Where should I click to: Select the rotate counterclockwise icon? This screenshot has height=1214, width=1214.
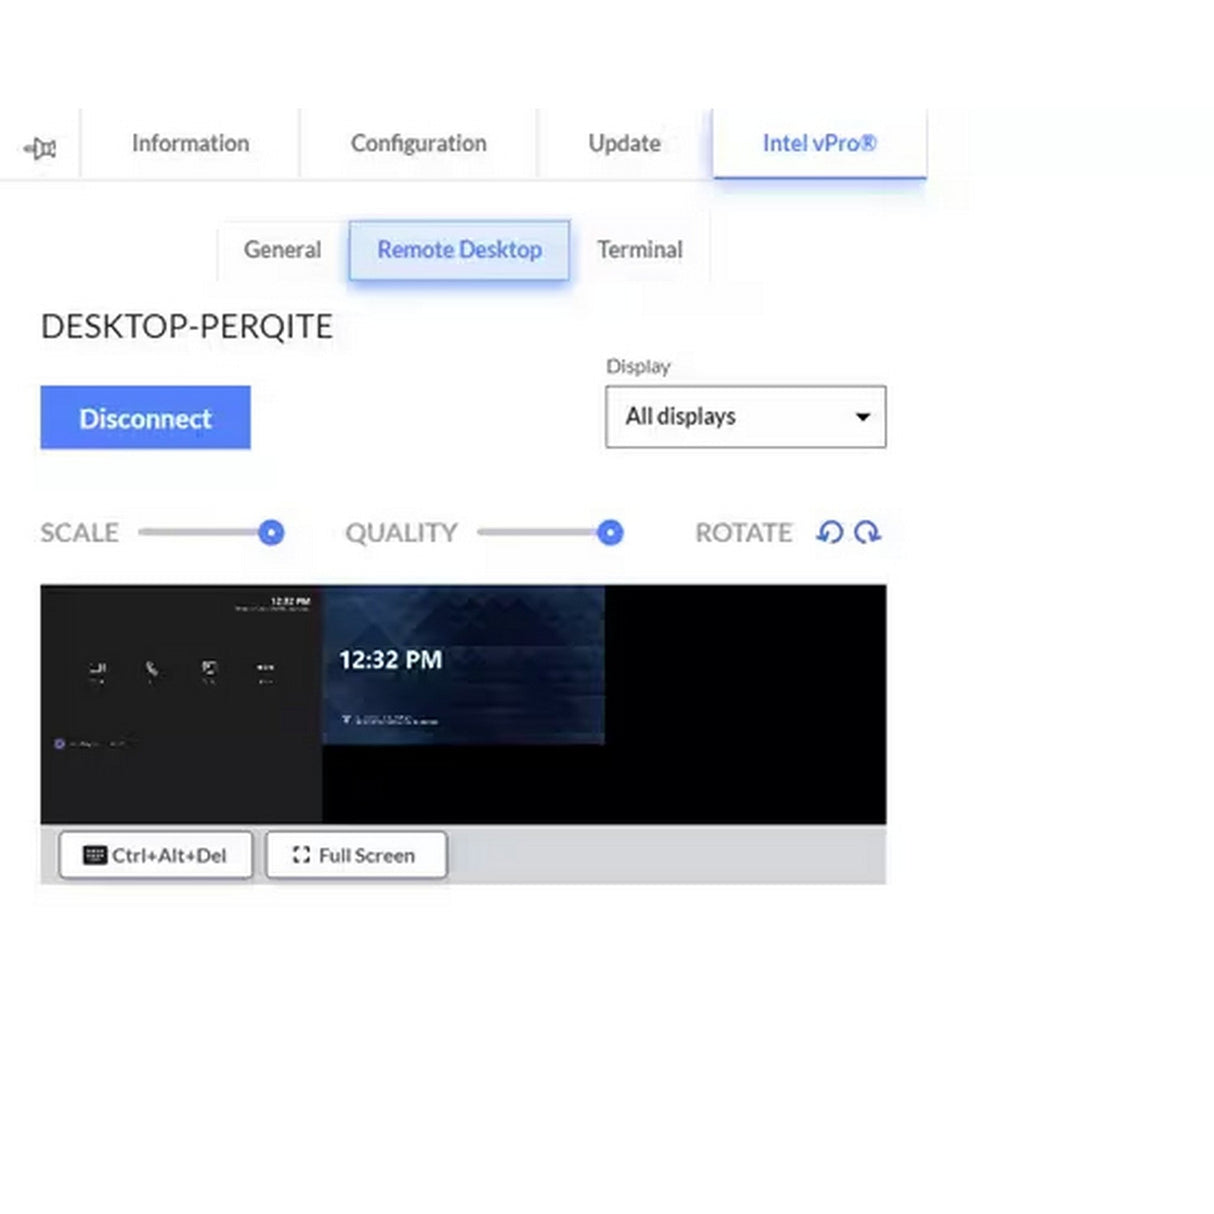click(828, 533)
